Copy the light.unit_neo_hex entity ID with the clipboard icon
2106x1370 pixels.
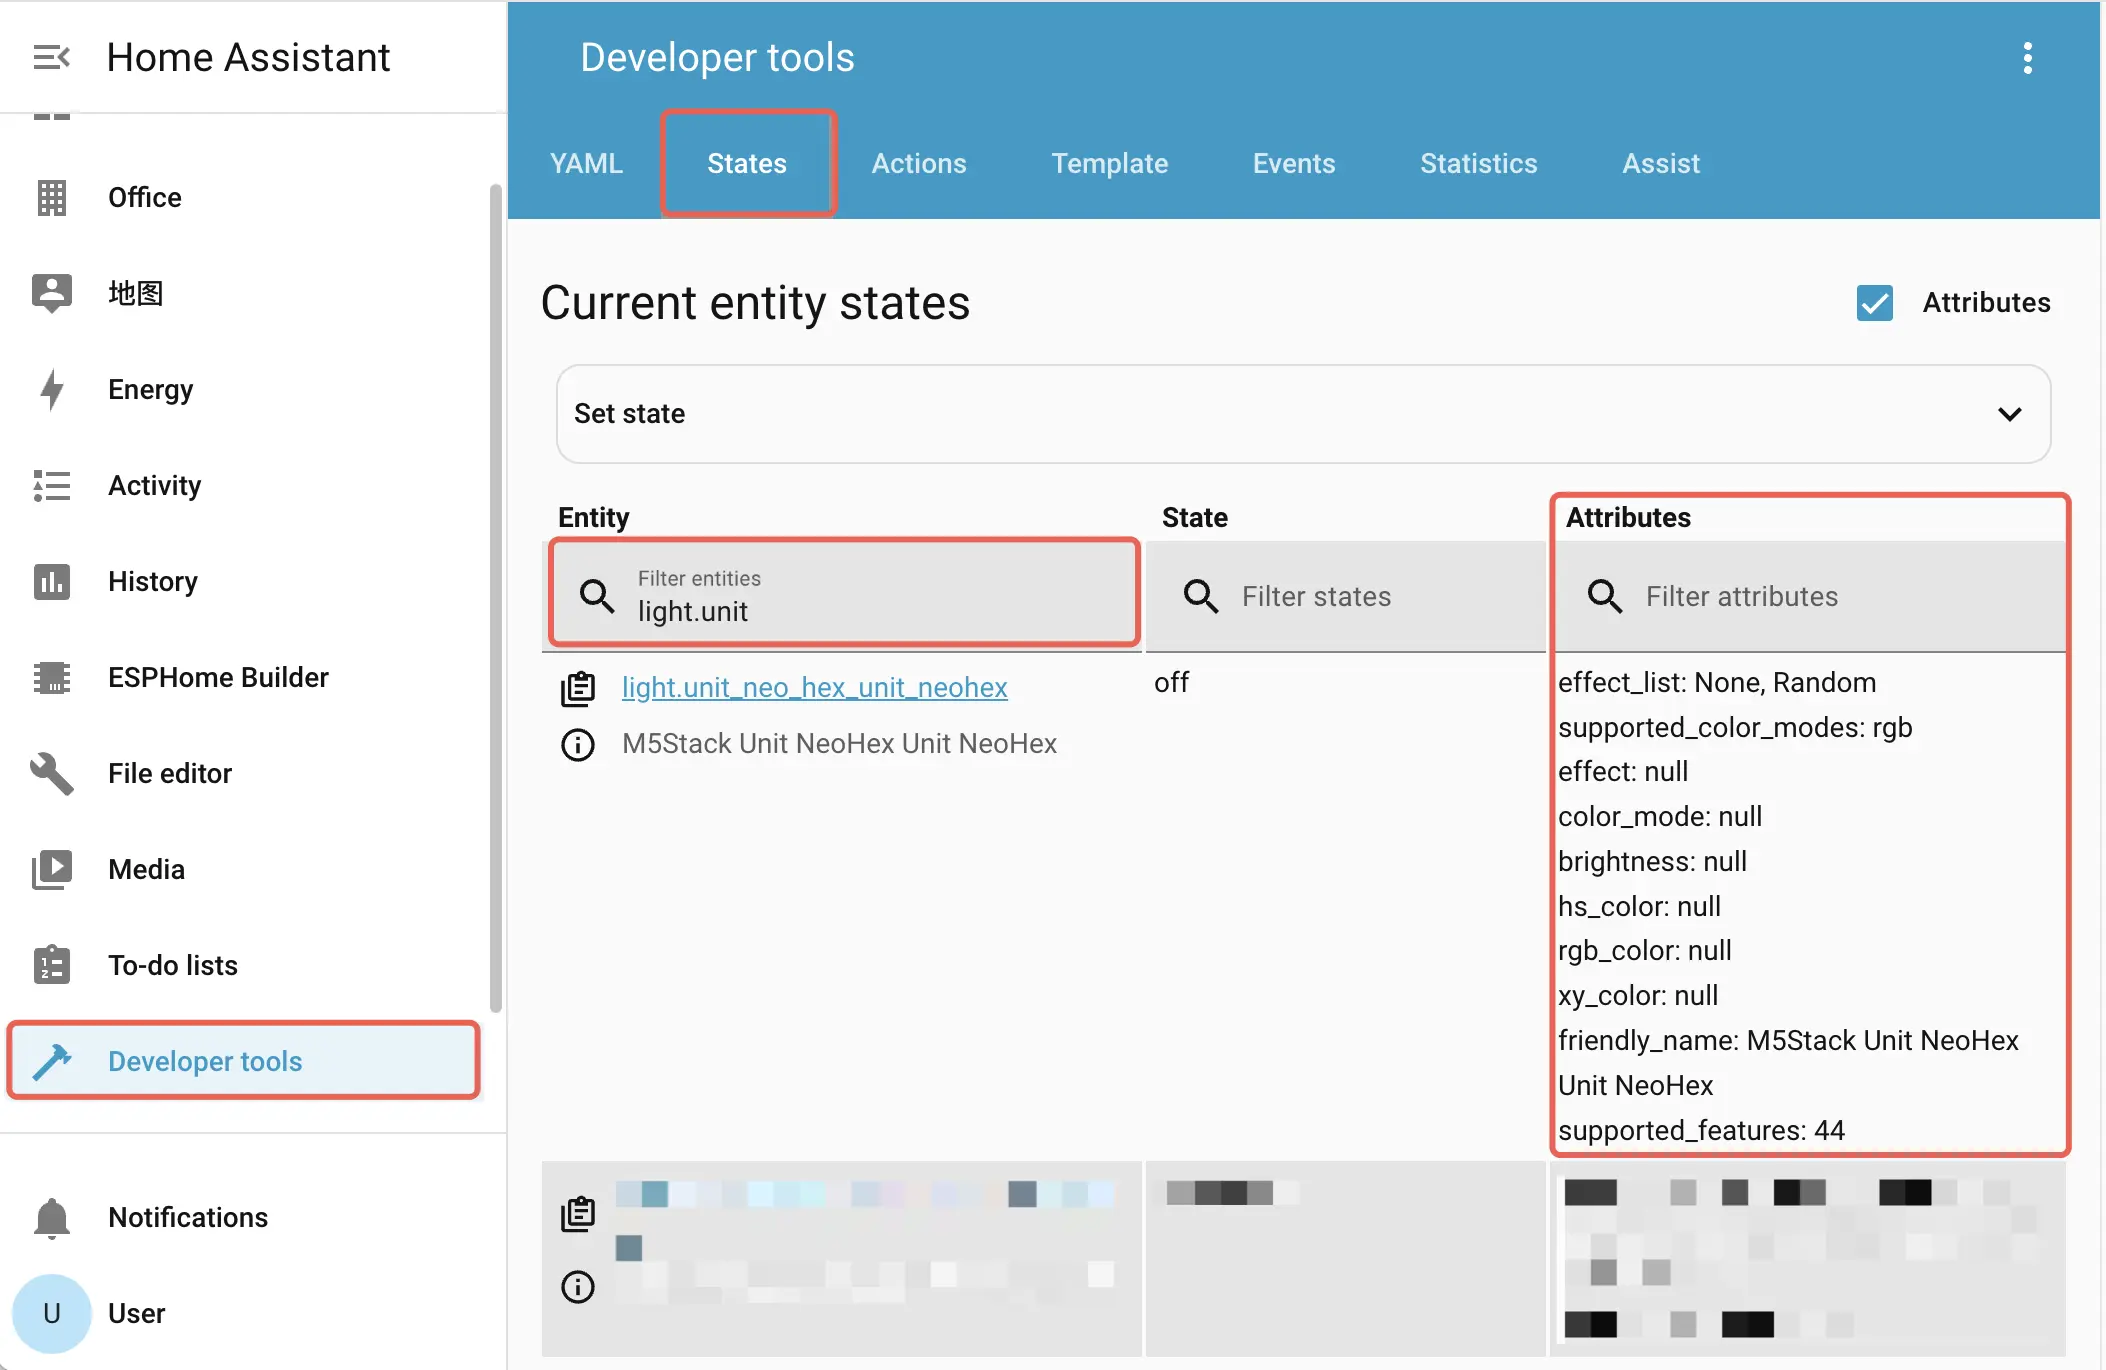point(578,689)
